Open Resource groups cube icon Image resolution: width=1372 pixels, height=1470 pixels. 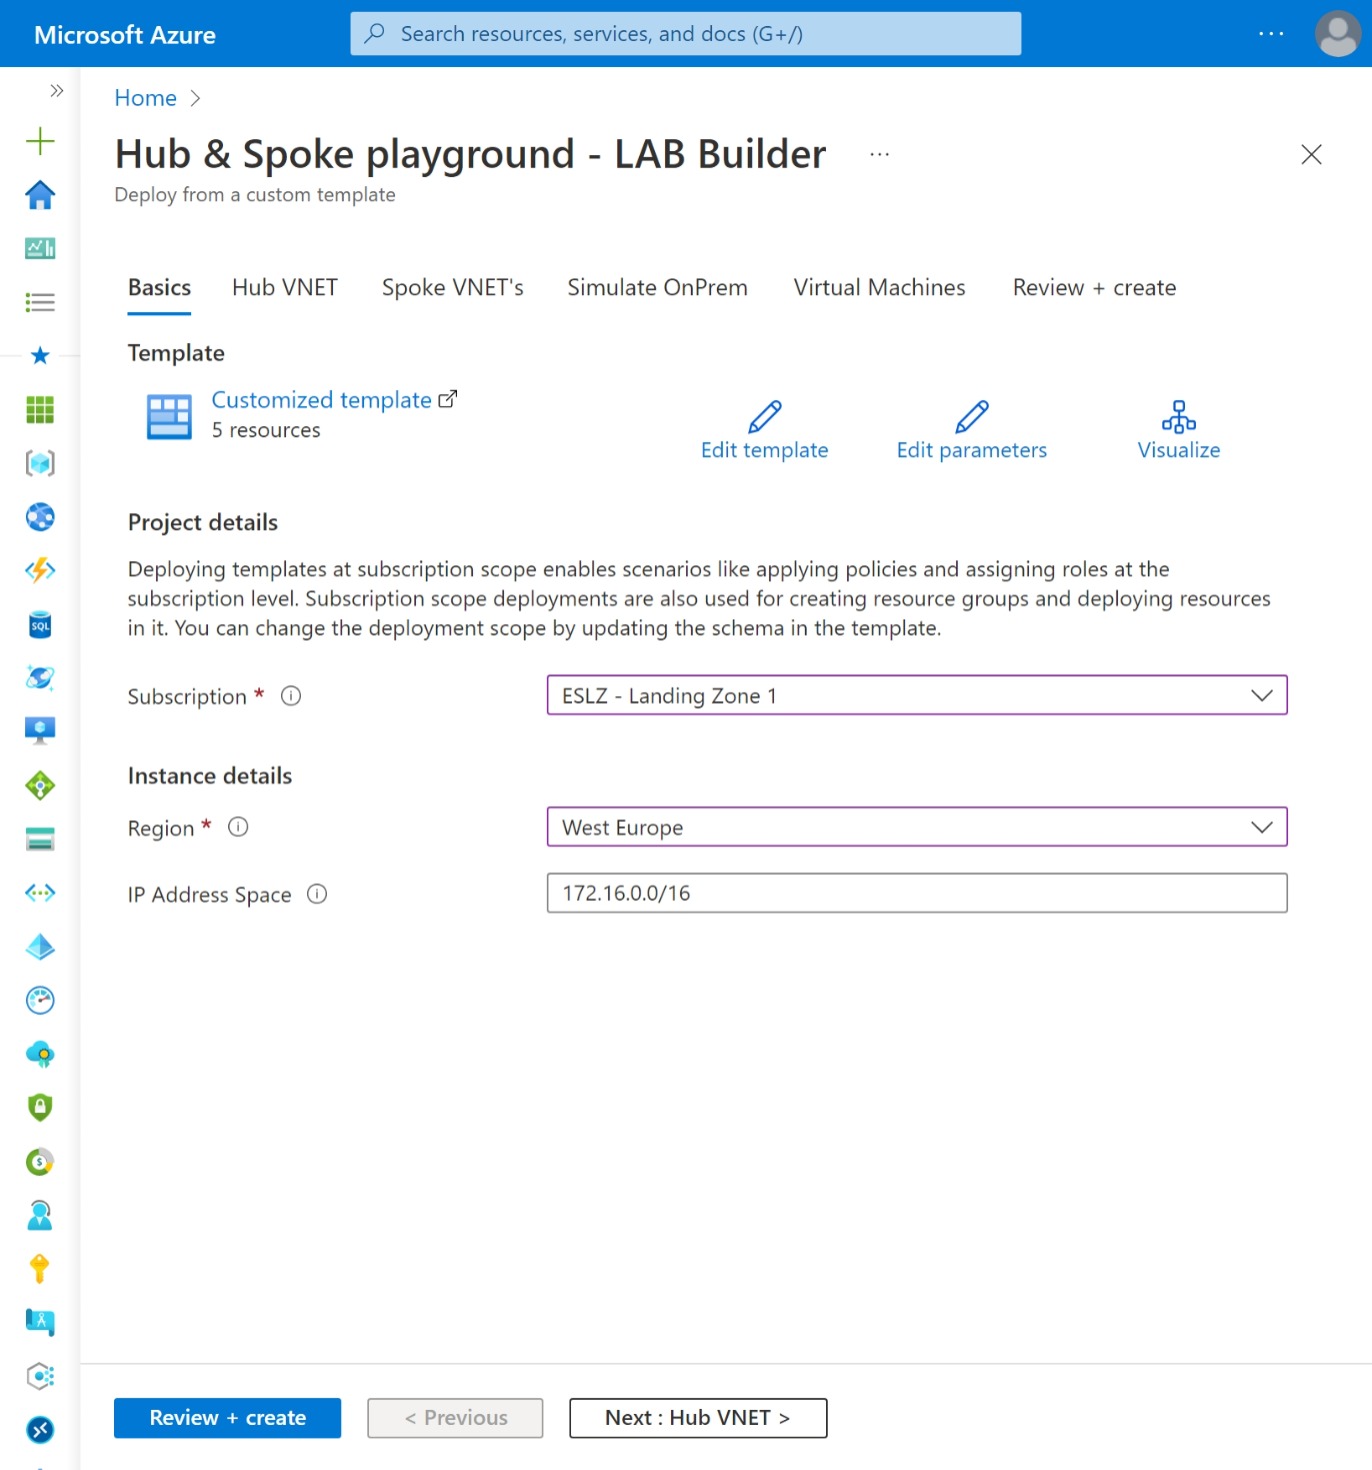point(40,463)
